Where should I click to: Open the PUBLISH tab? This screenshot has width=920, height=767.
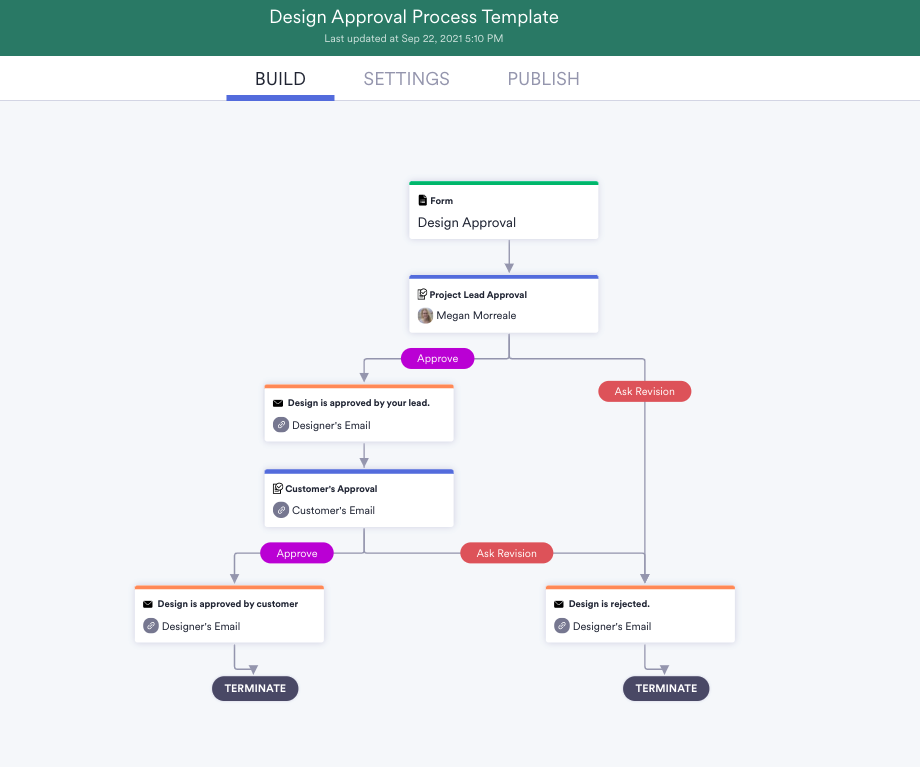(x=543, y=79)
